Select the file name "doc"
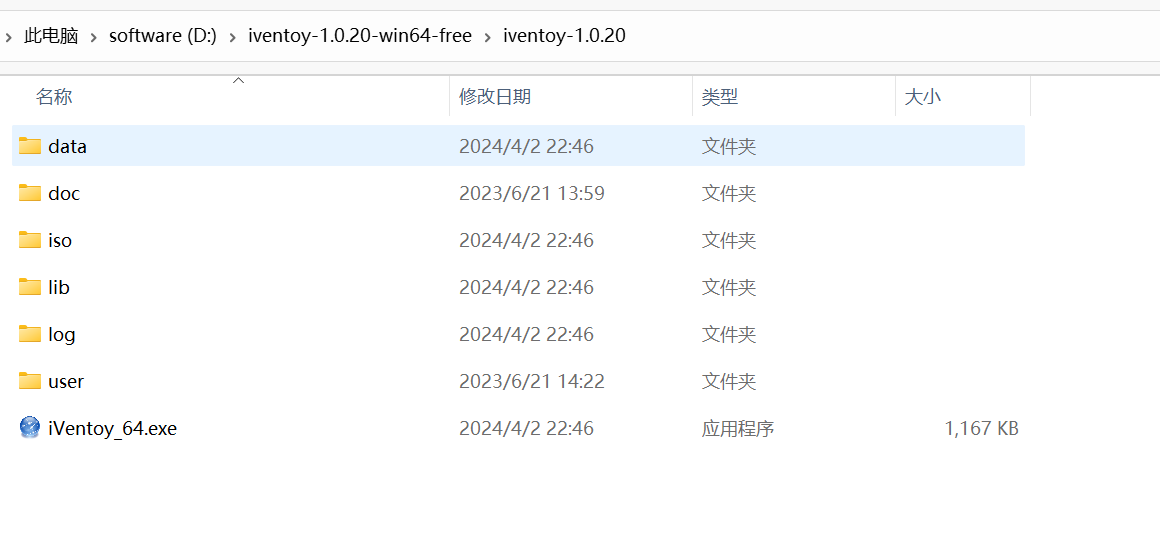The image size is (1160, 534). point(64,194)
